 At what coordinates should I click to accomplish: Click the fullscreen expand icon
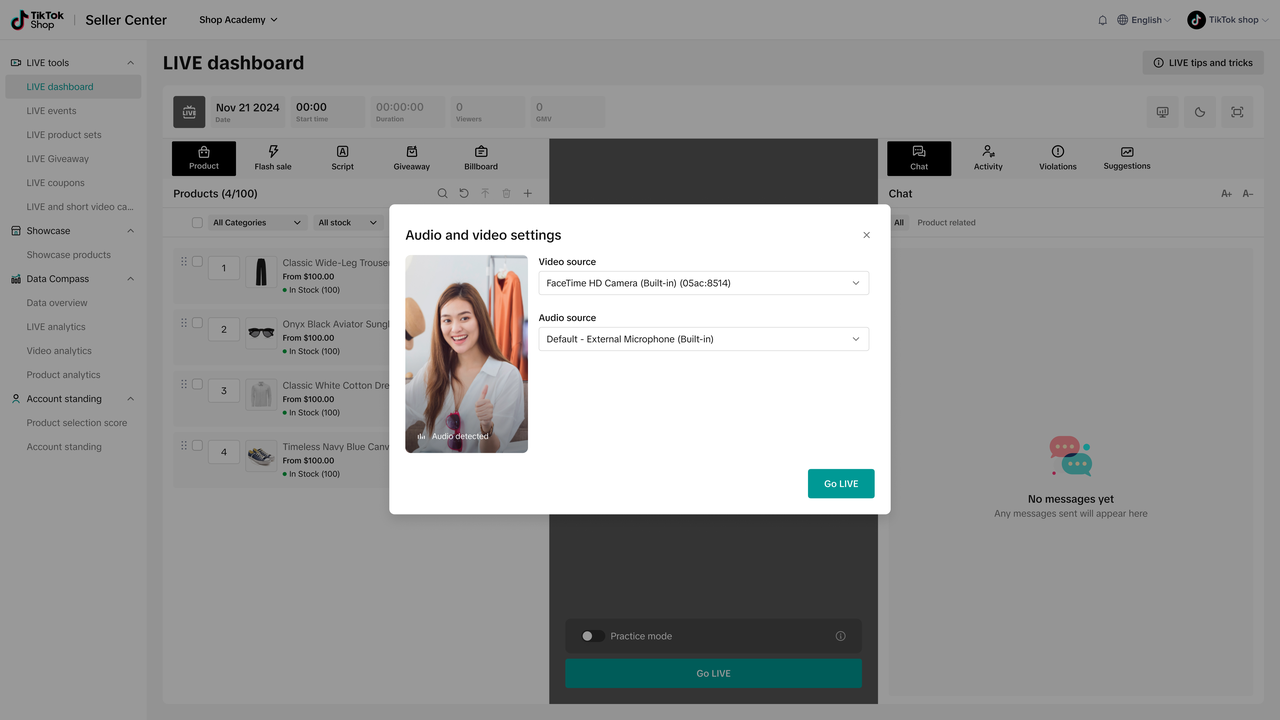pos(1237,112)
